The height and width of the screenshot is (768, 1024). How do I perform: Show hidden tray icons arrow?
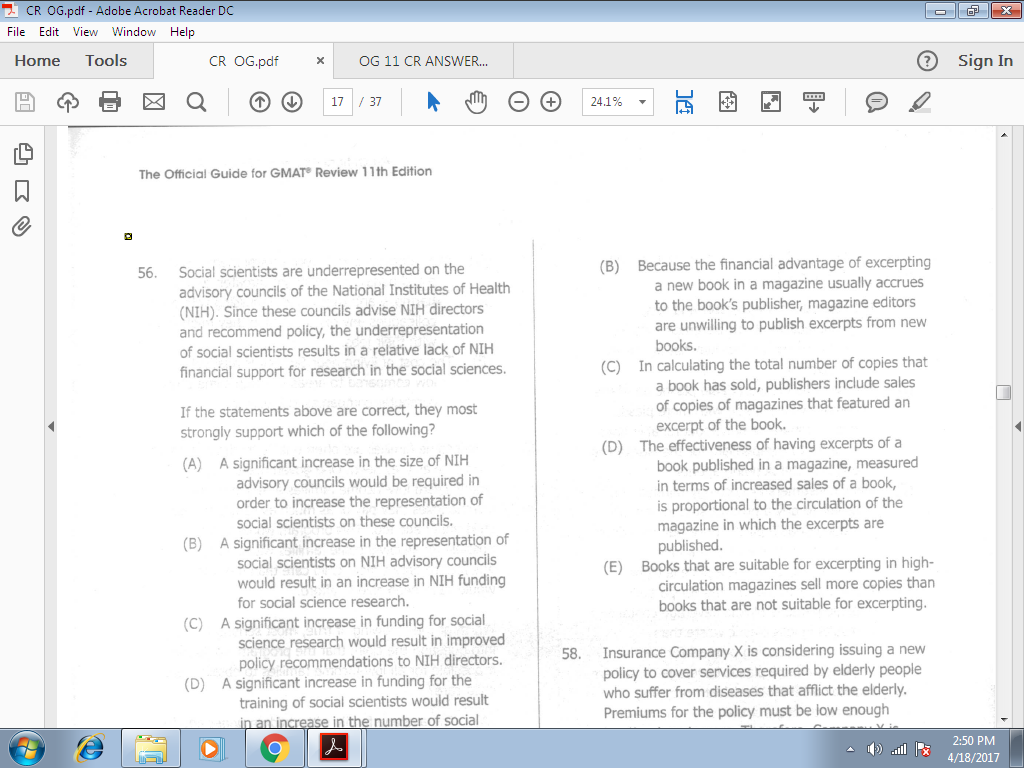click(x=850, y=749)
